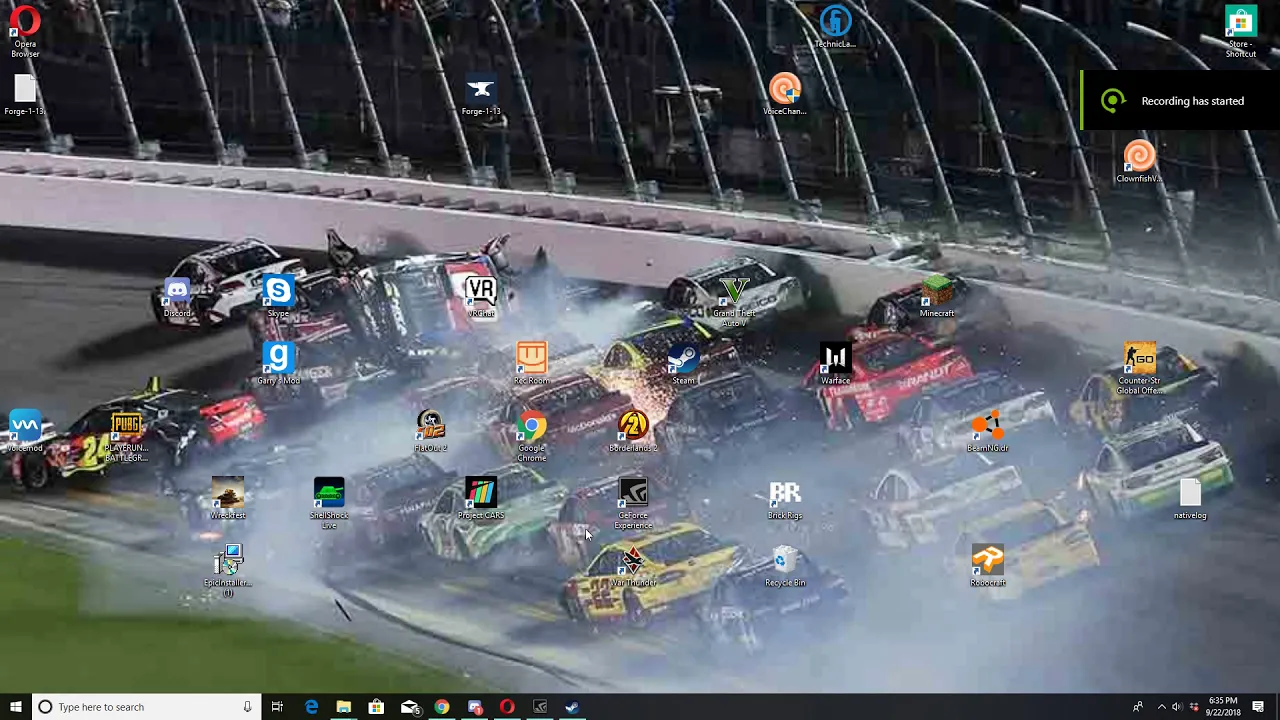This screenshot has height=720, width=1280.
Task: Open the Store Shortcut desktop icon
Action: (1240, 29)
